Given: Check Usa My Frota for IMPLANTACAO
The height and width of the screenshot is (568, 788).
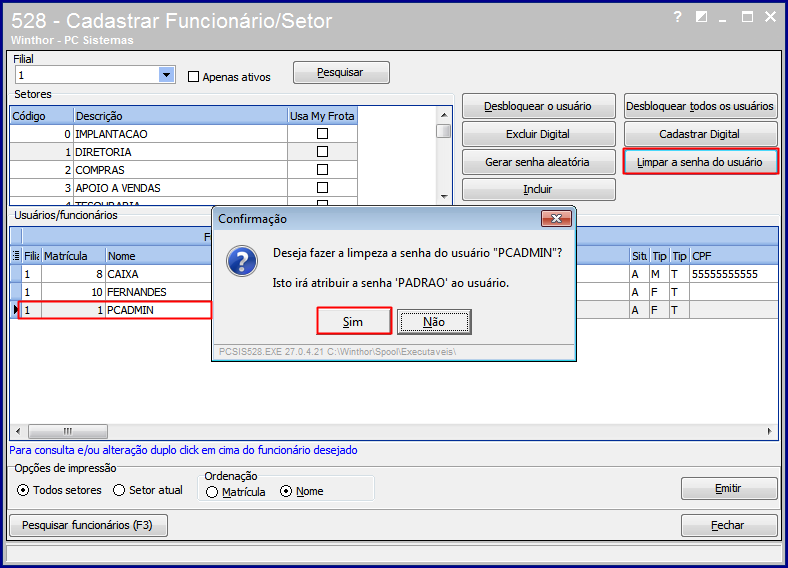Looking at the screenshot, I should pos(323,134).
